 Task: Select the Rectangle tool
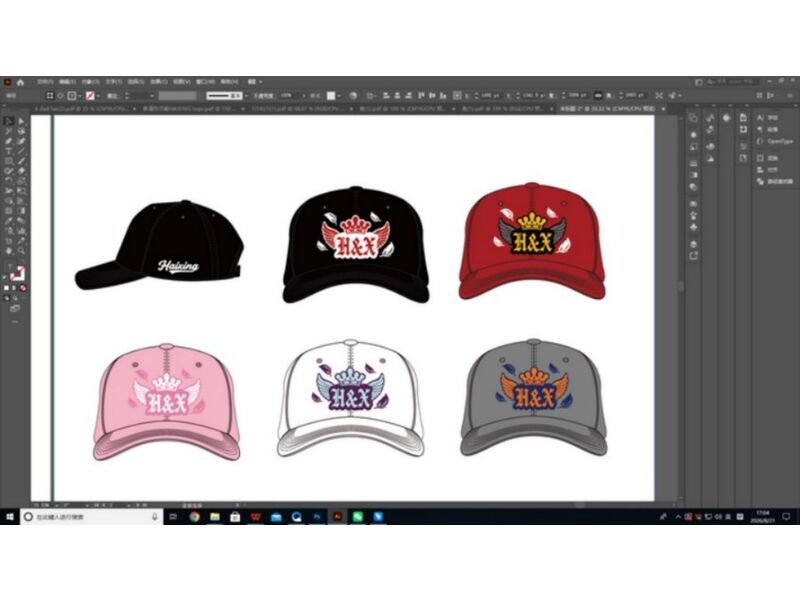tap(9, 161)
